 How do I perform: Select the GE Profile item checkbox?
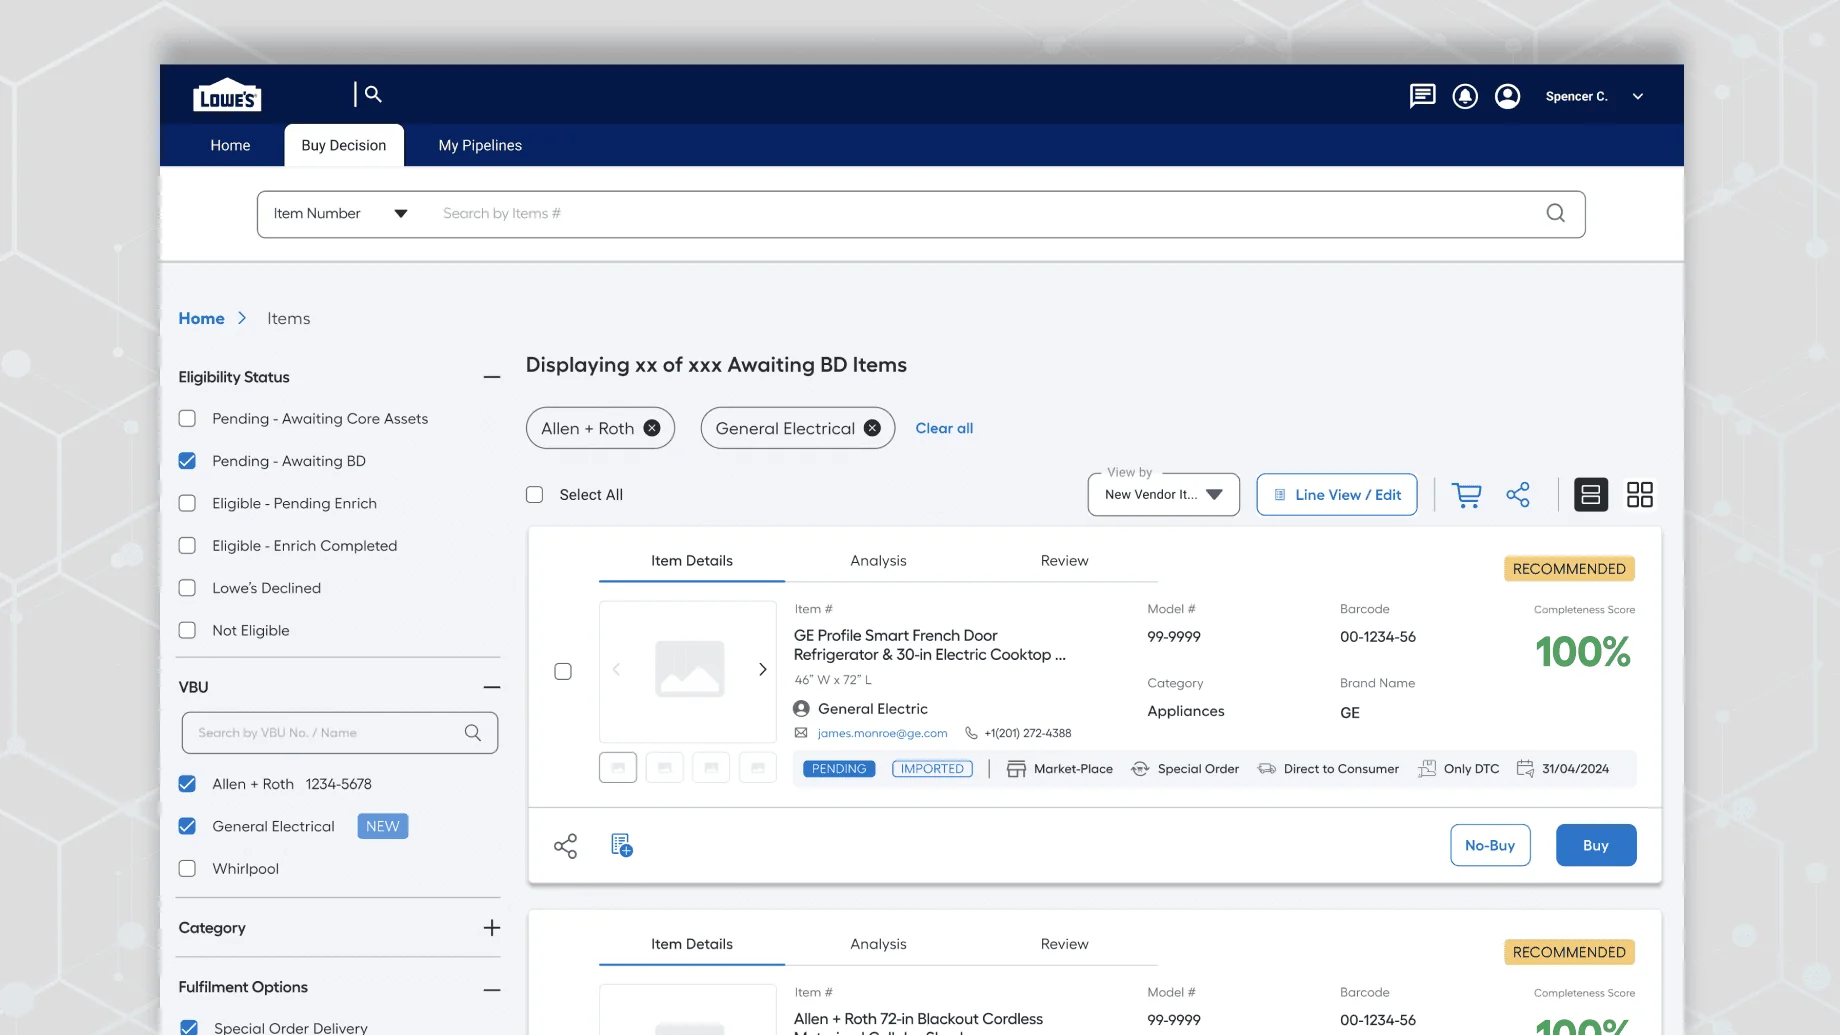point(563,672)
